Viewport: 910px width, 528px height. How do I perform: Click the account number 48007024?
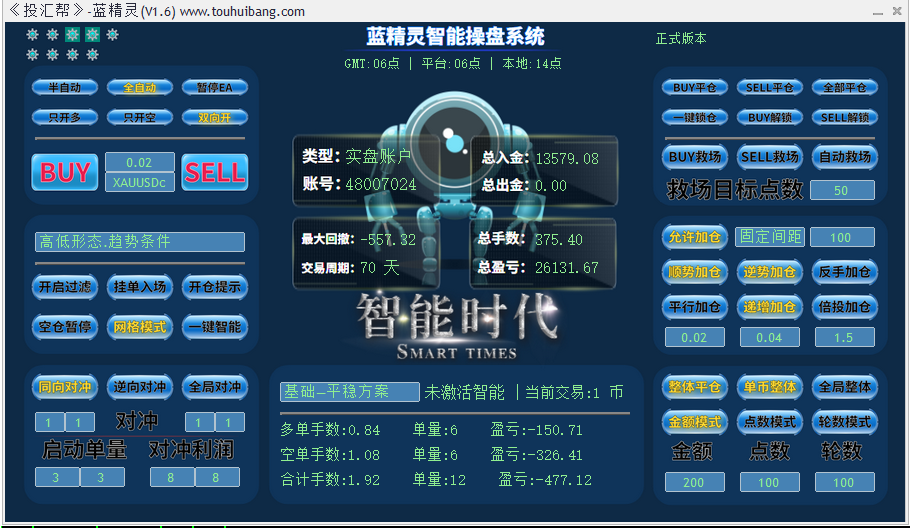click(381, 185)
